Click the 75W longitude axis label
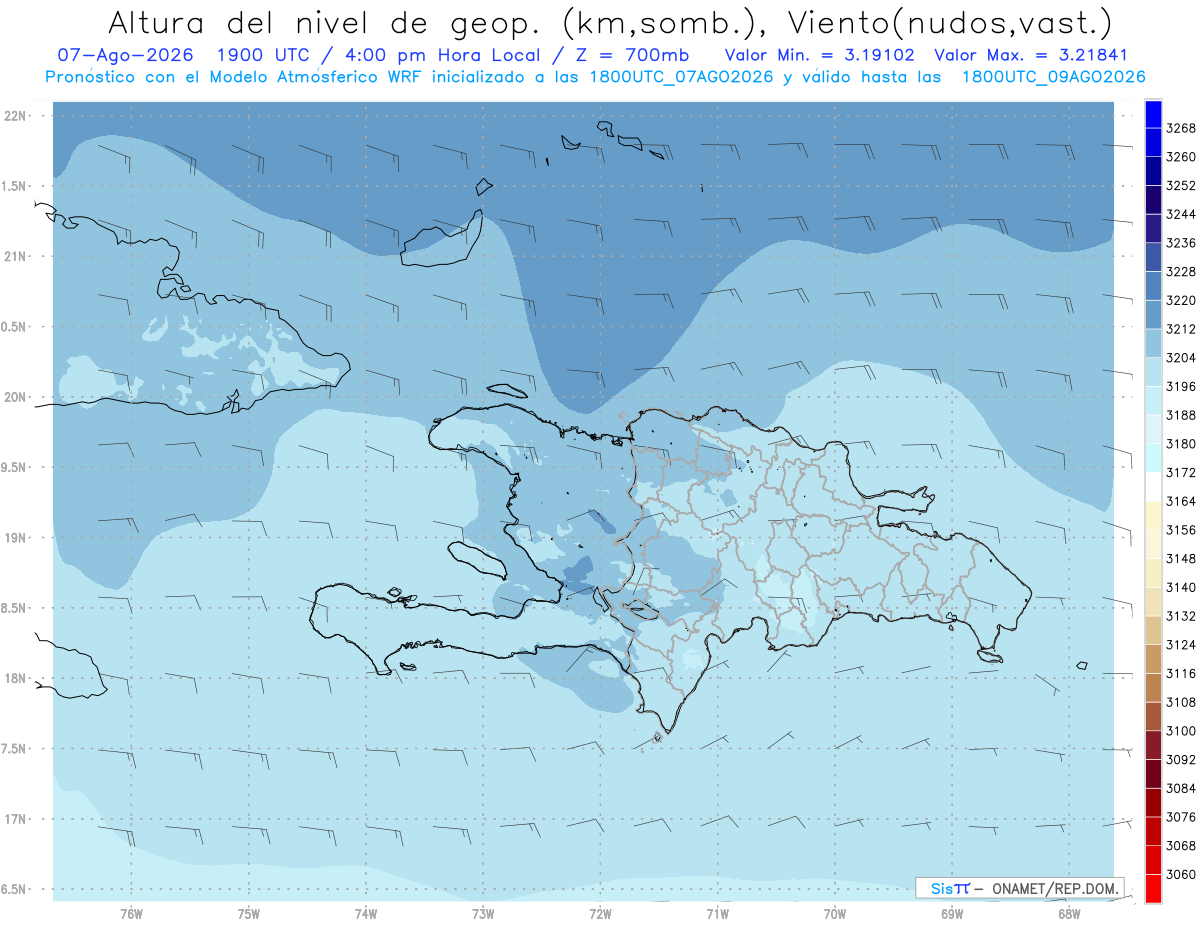 point(249,915)
